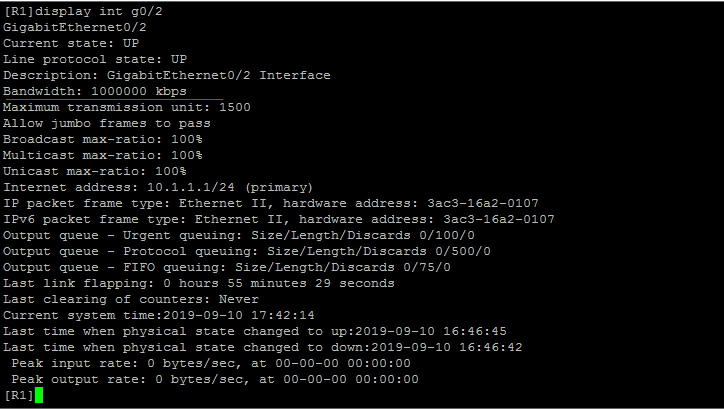The height and width of the screenshot is (409, 724).
Task: Click the Broadcast max-ratio line
Action: pos(102,139)
